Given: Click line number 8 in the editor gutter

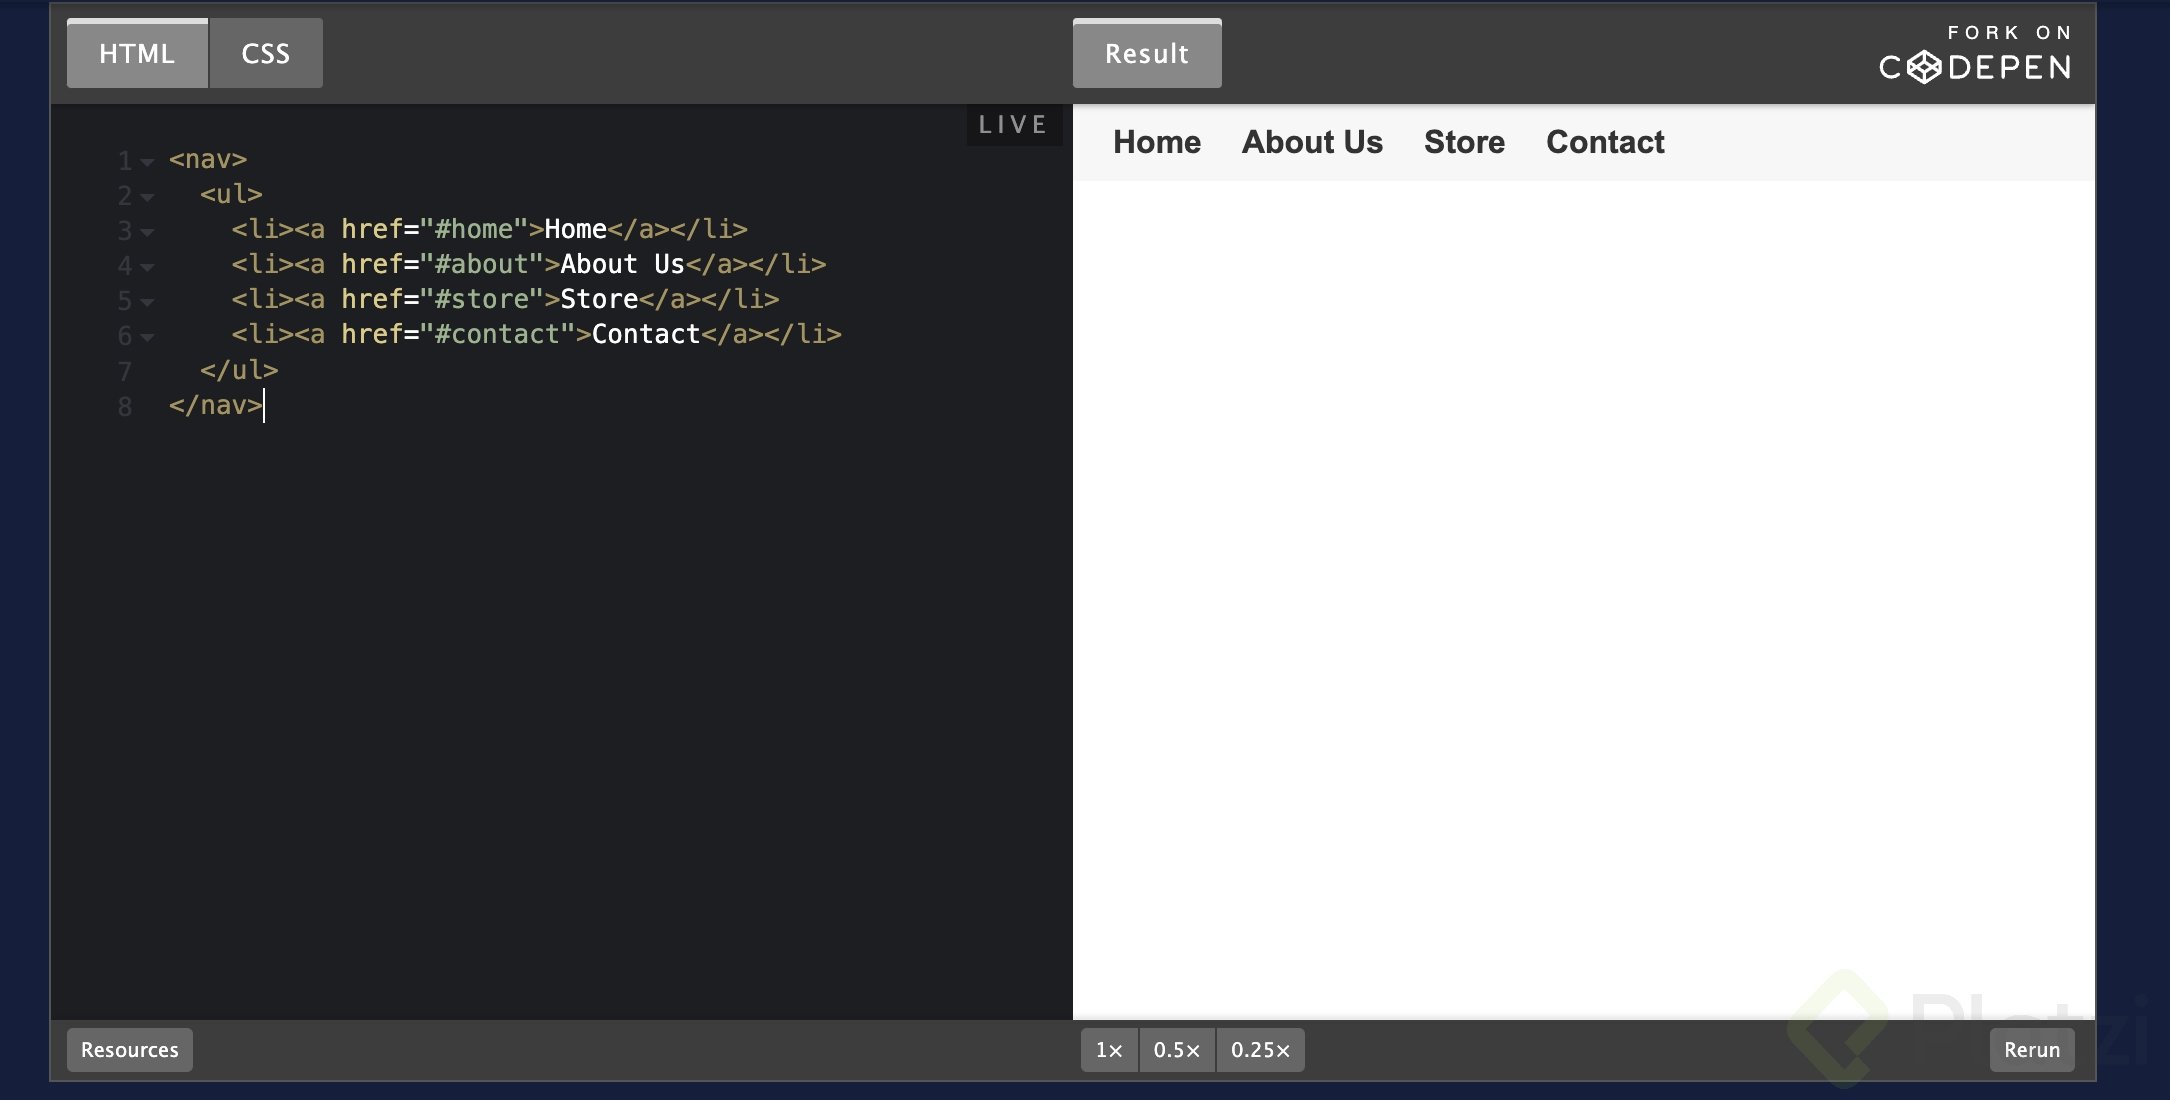Looking at the screenshot, I should tap(124, 407).
